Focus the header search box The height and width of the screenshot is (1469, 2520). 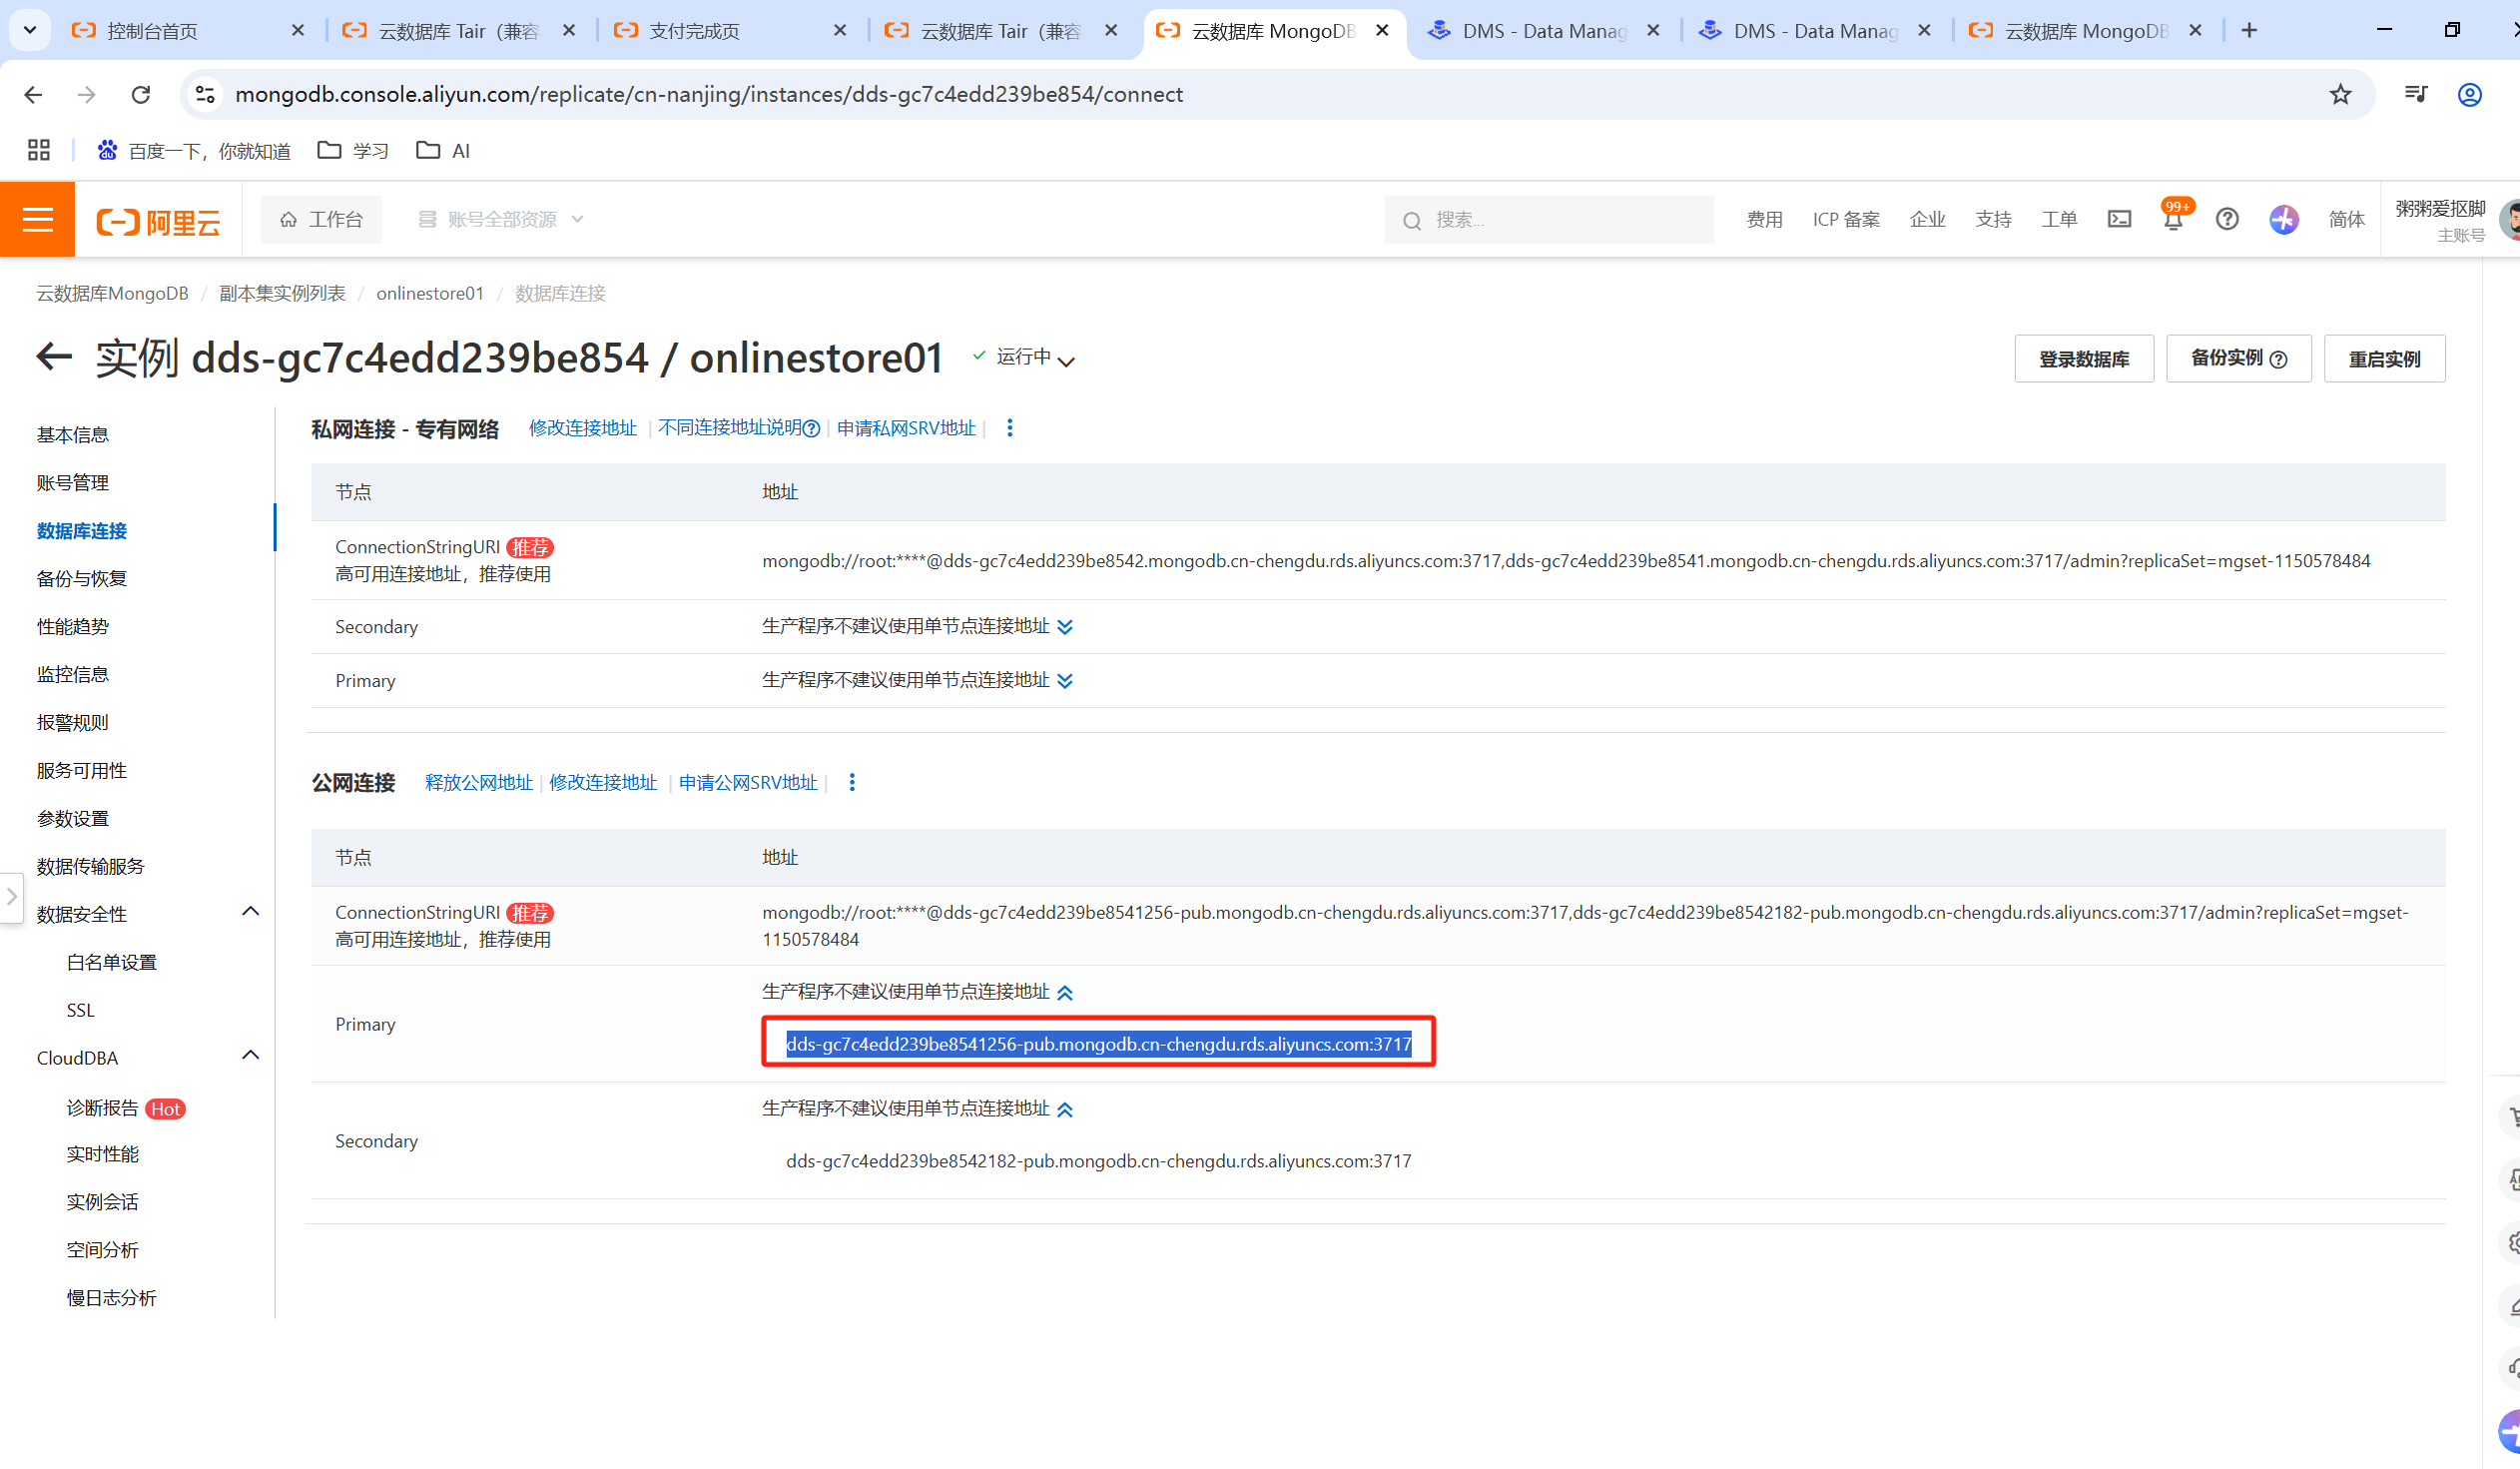tap(1548, 220)
